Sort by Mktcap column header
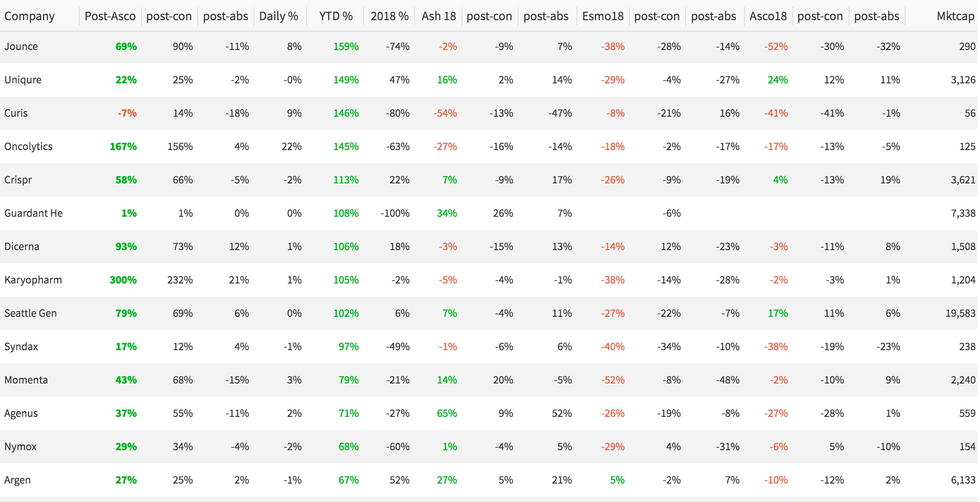 coord(956,16)
